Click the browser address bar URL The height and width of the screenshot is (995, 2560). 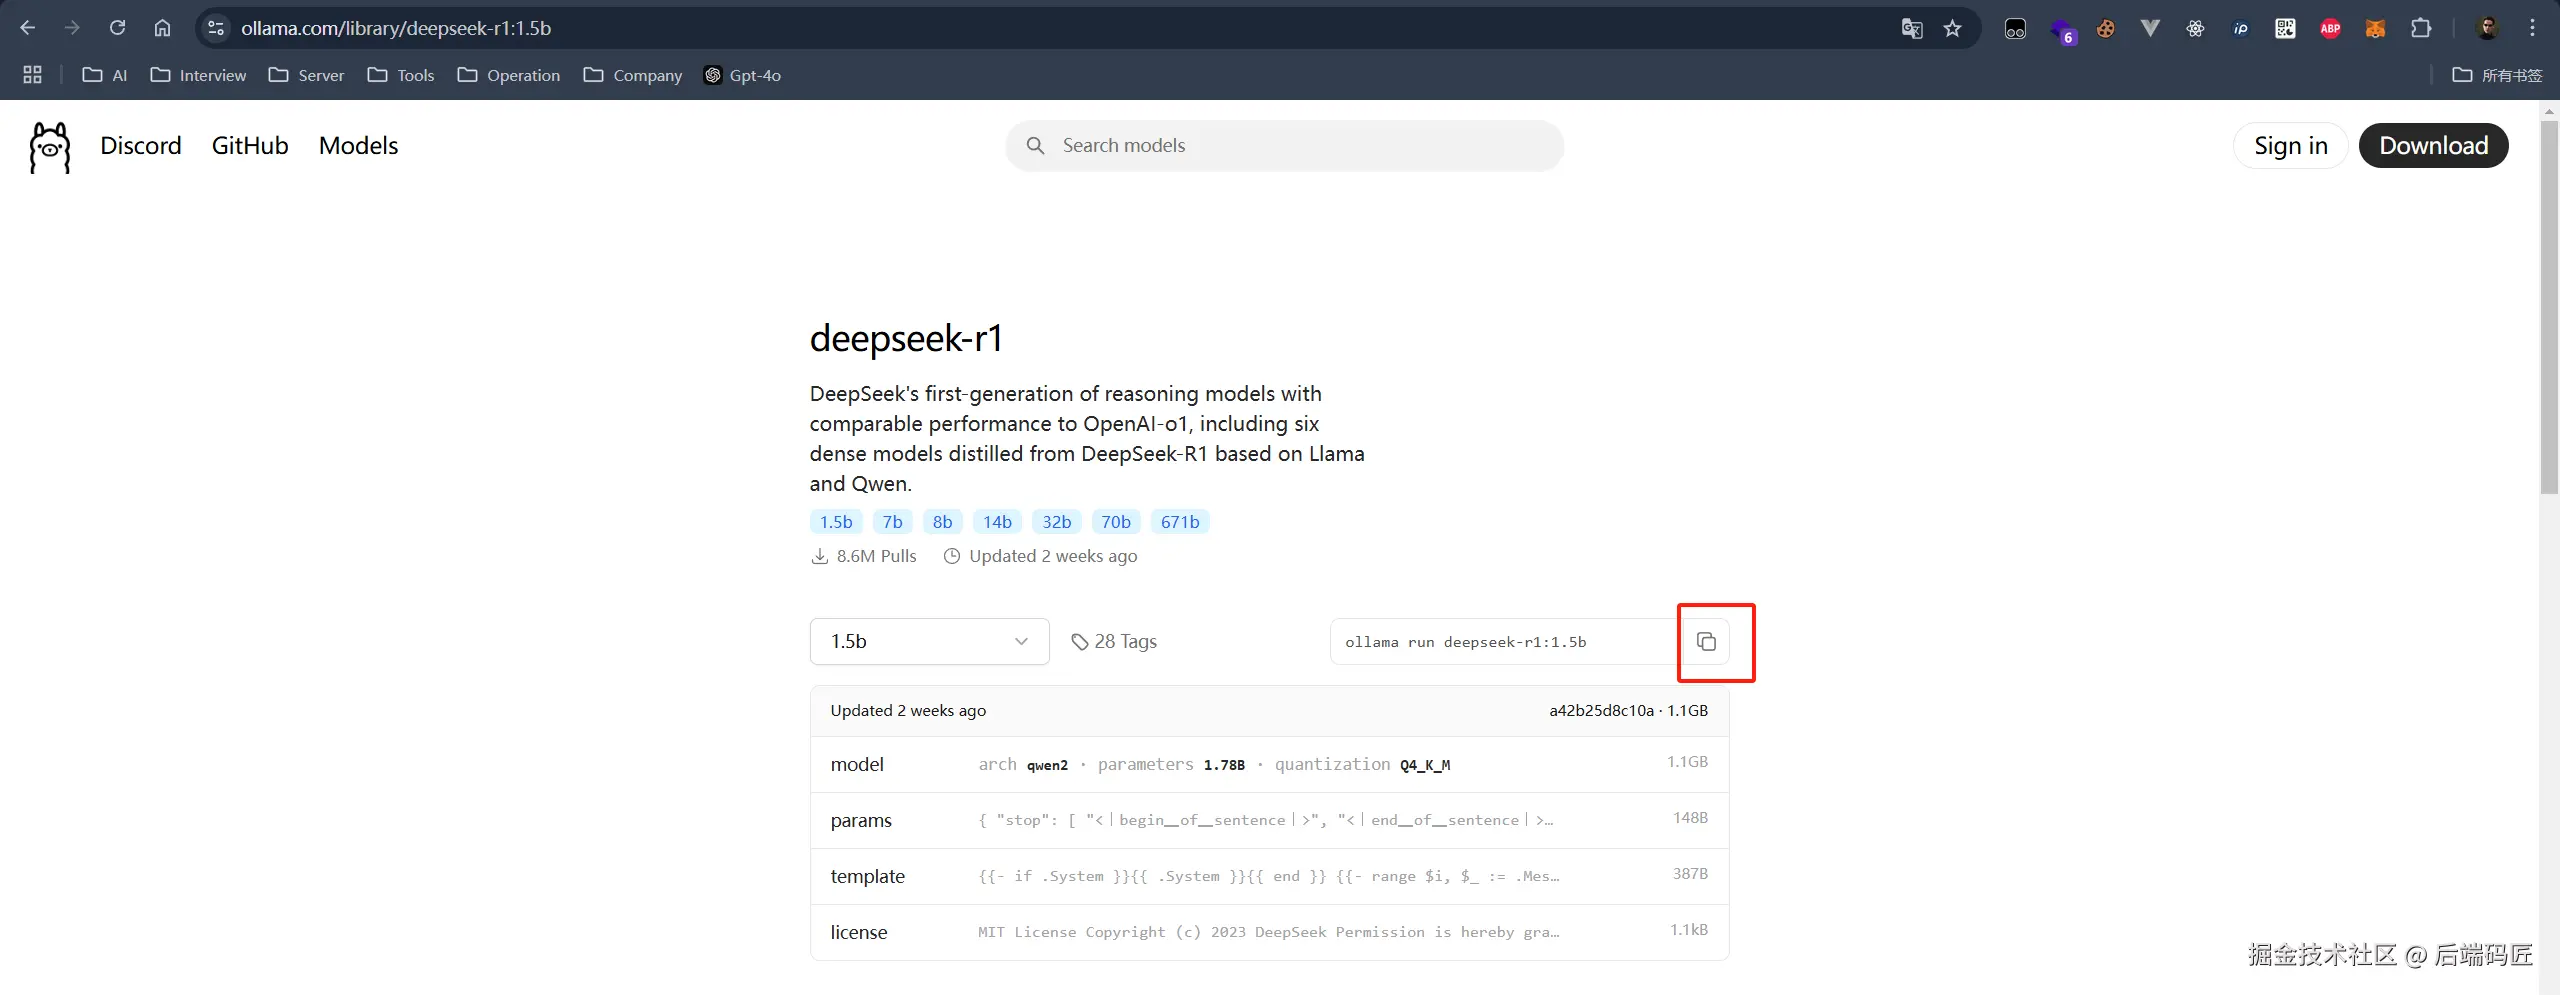pyautogui.click(x=396, y=28)
